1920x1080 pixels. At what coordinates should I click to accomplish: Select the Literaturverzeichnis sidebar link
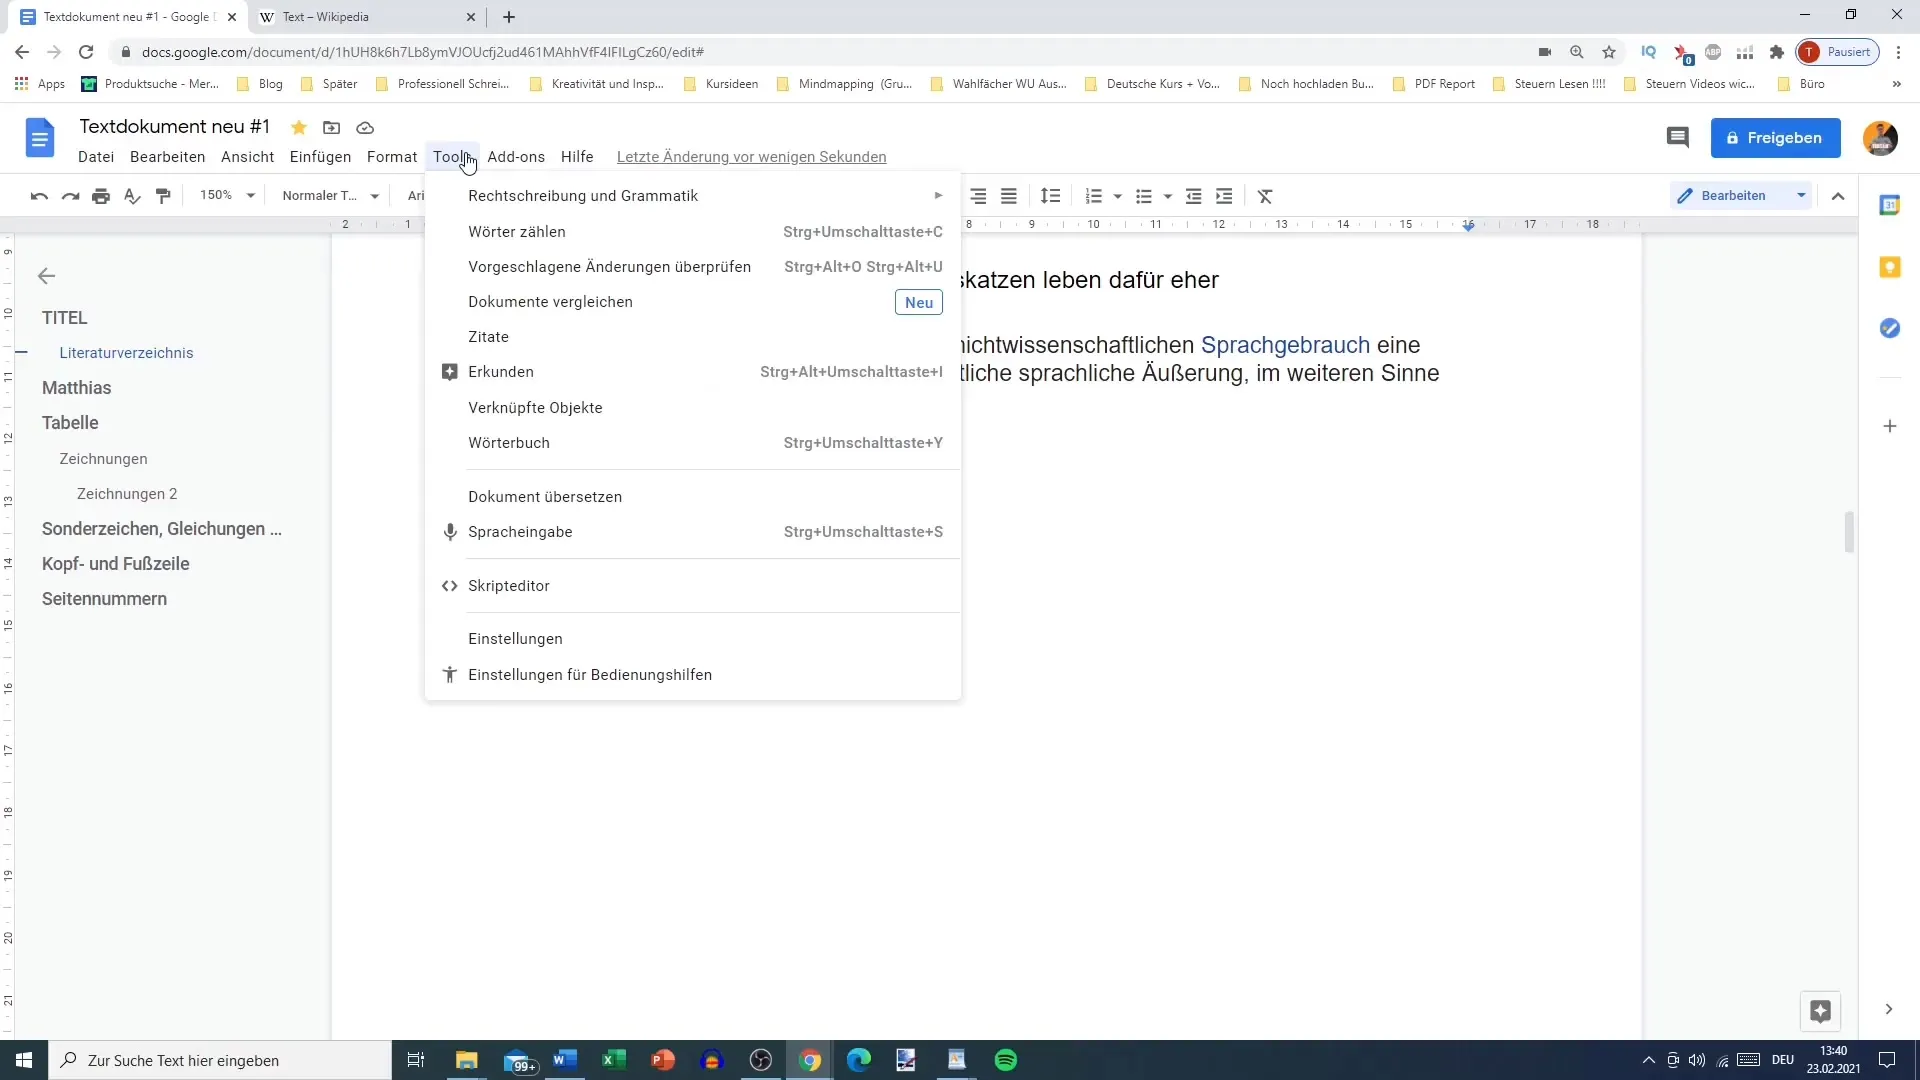pos(125,352)
